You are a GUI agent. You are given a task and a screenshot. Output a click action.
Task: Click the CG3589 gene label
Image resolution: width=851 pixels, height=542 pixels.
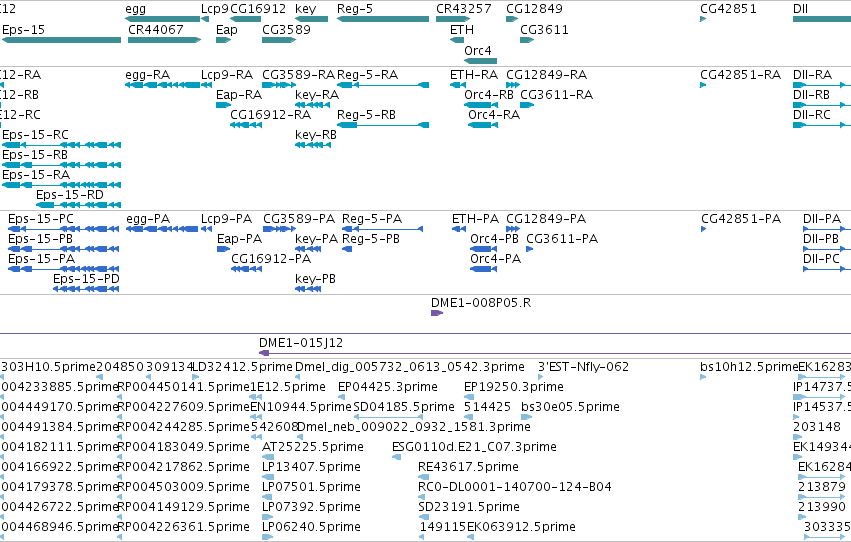pos(287,29)
